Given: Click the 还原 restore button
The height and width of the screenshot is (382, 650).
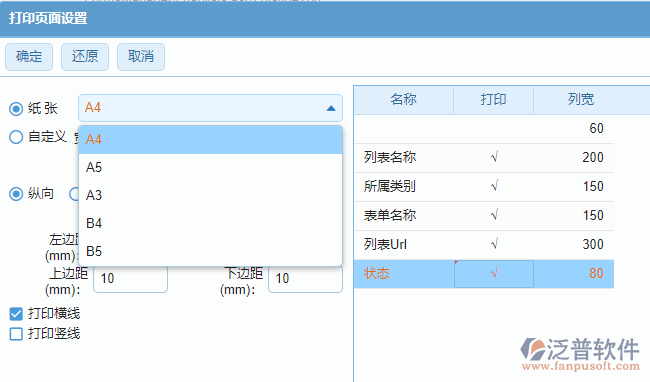Looking at the screenshot, I should point(85,57).
